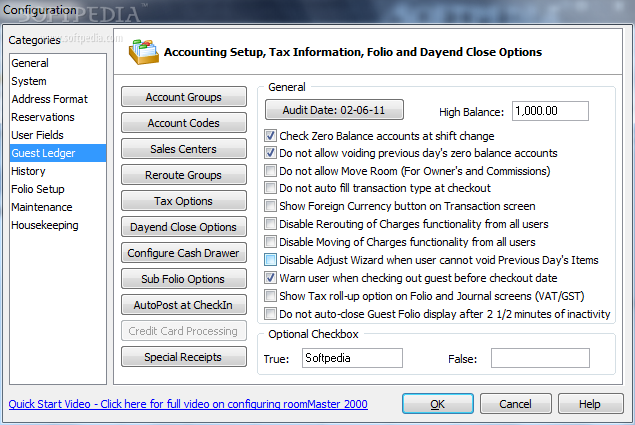Click the accounting folder header icon

point(144,52)
